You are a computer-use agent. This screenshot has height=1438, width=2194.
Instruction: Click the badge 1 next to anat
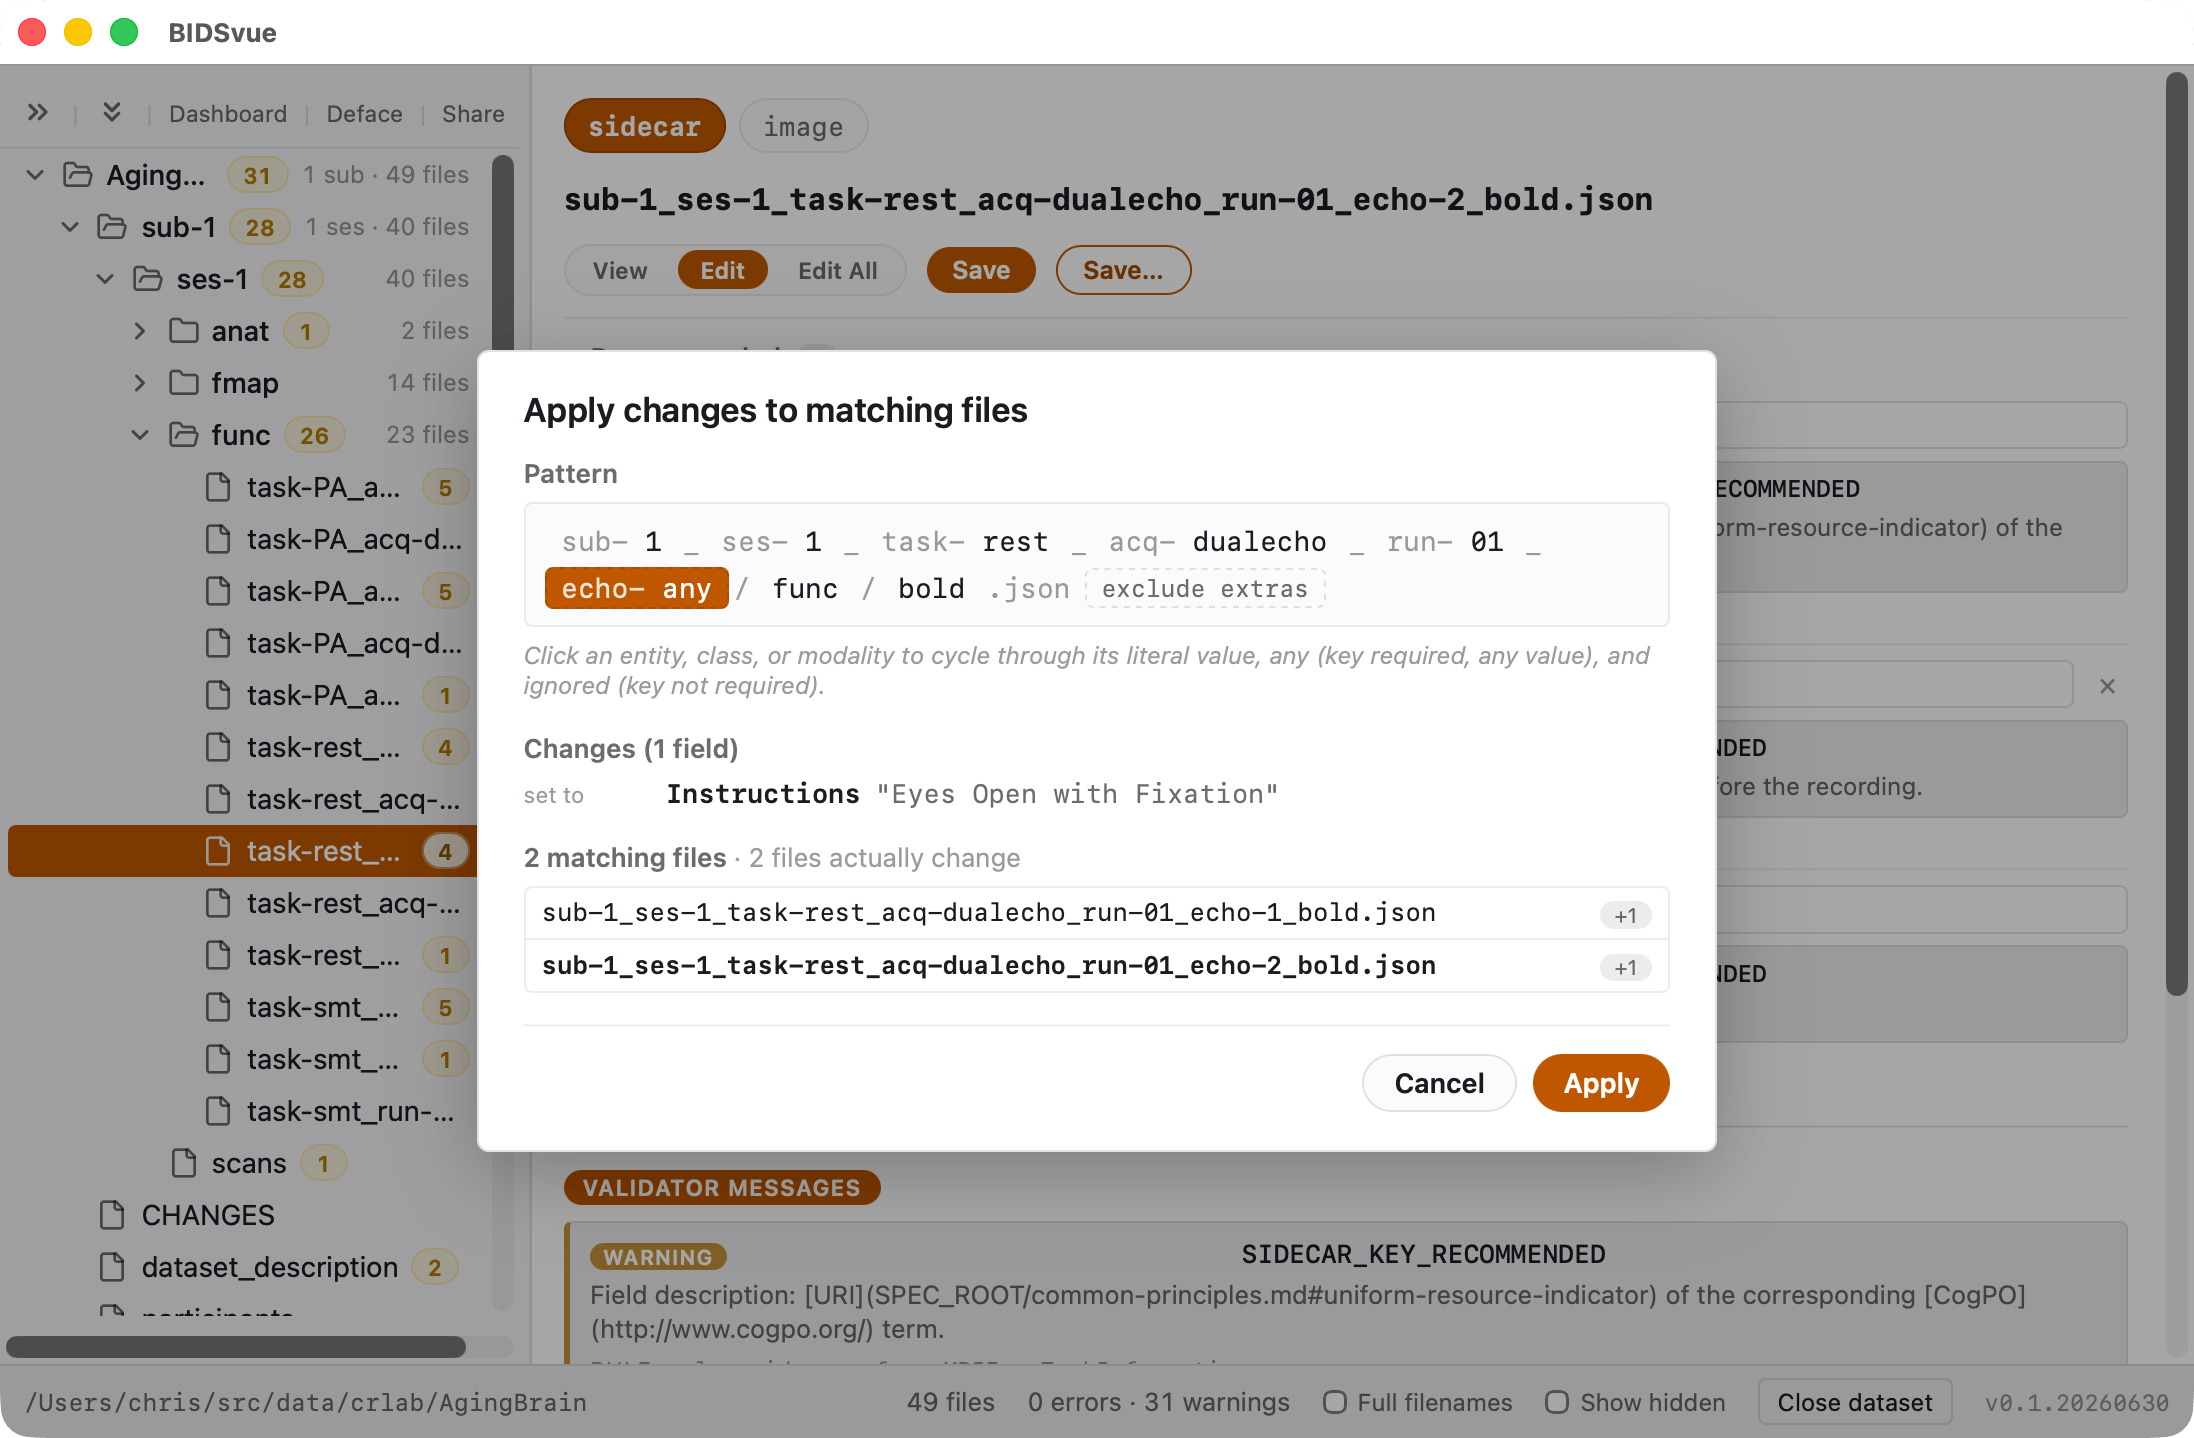(306, 331)
